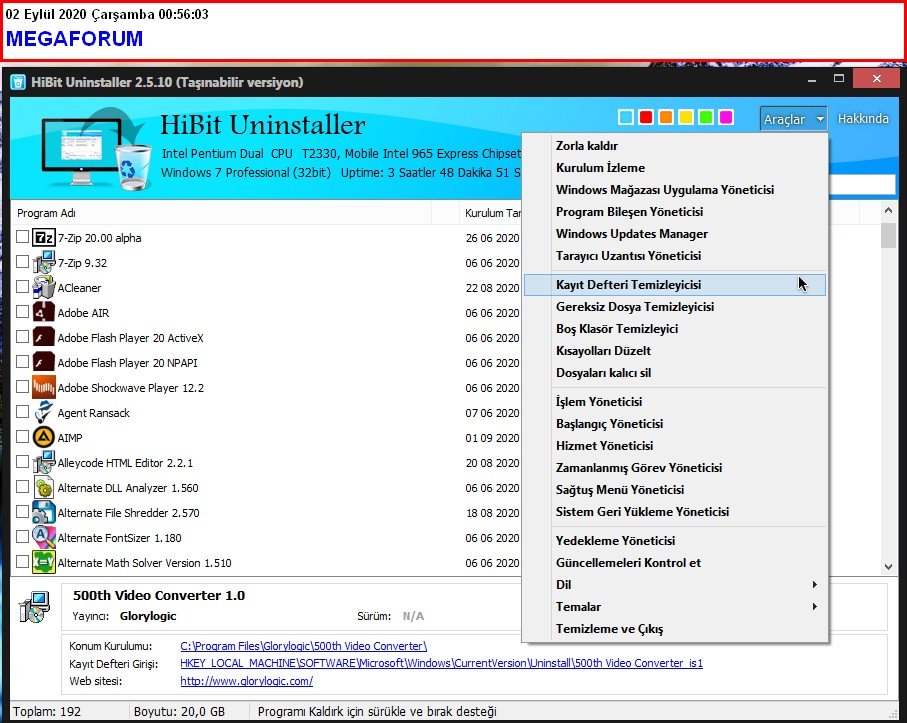
Task: Sort by the Program Adı column header
Action: (x=222, y=213)
